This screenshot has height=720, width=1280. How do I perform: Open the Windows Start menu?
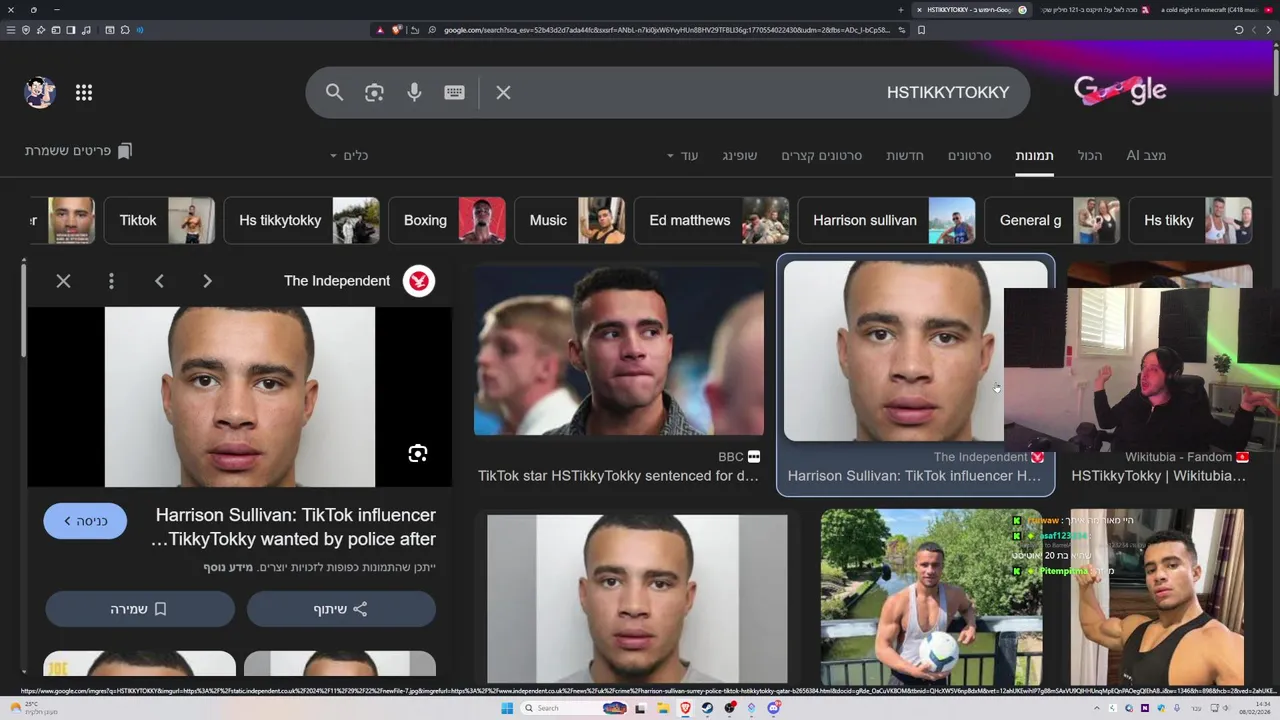pos(507,708)
